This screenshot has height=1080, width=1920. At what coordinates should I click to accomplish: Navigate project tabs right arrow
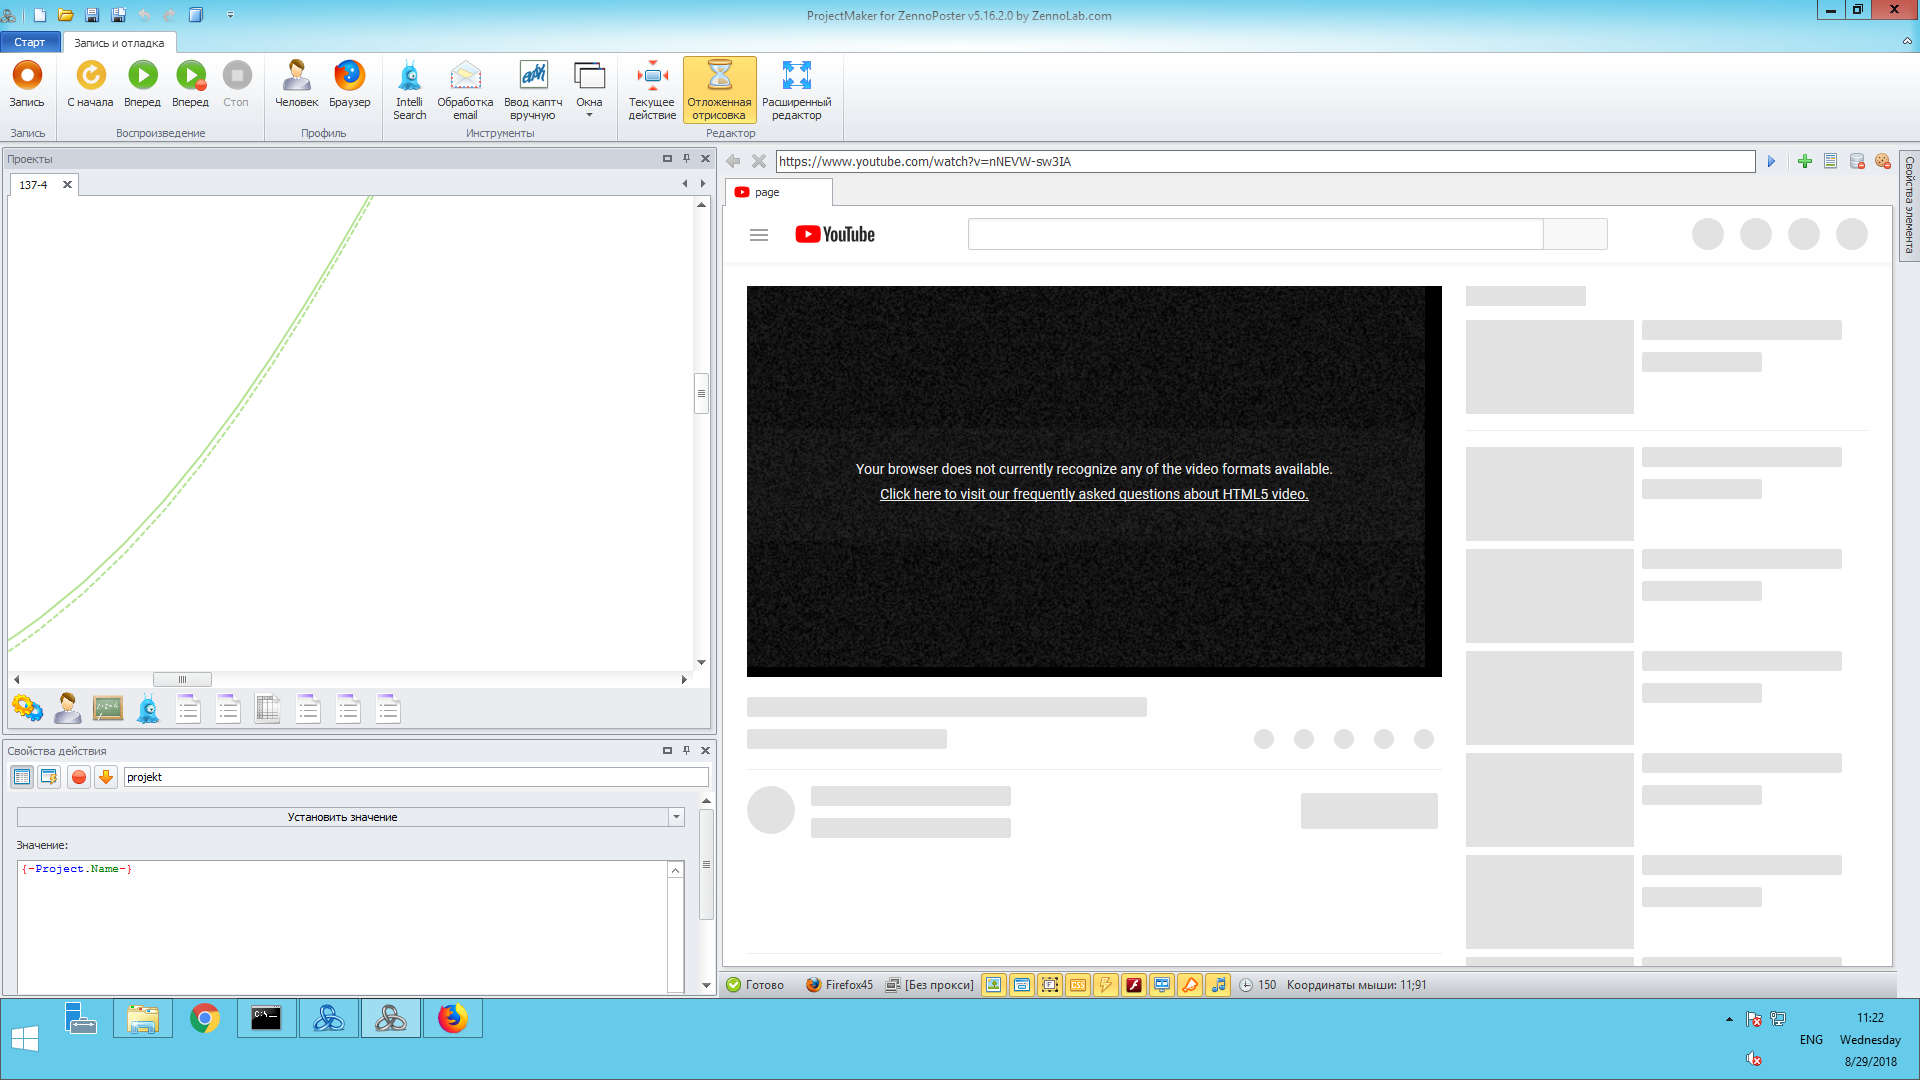703,184
